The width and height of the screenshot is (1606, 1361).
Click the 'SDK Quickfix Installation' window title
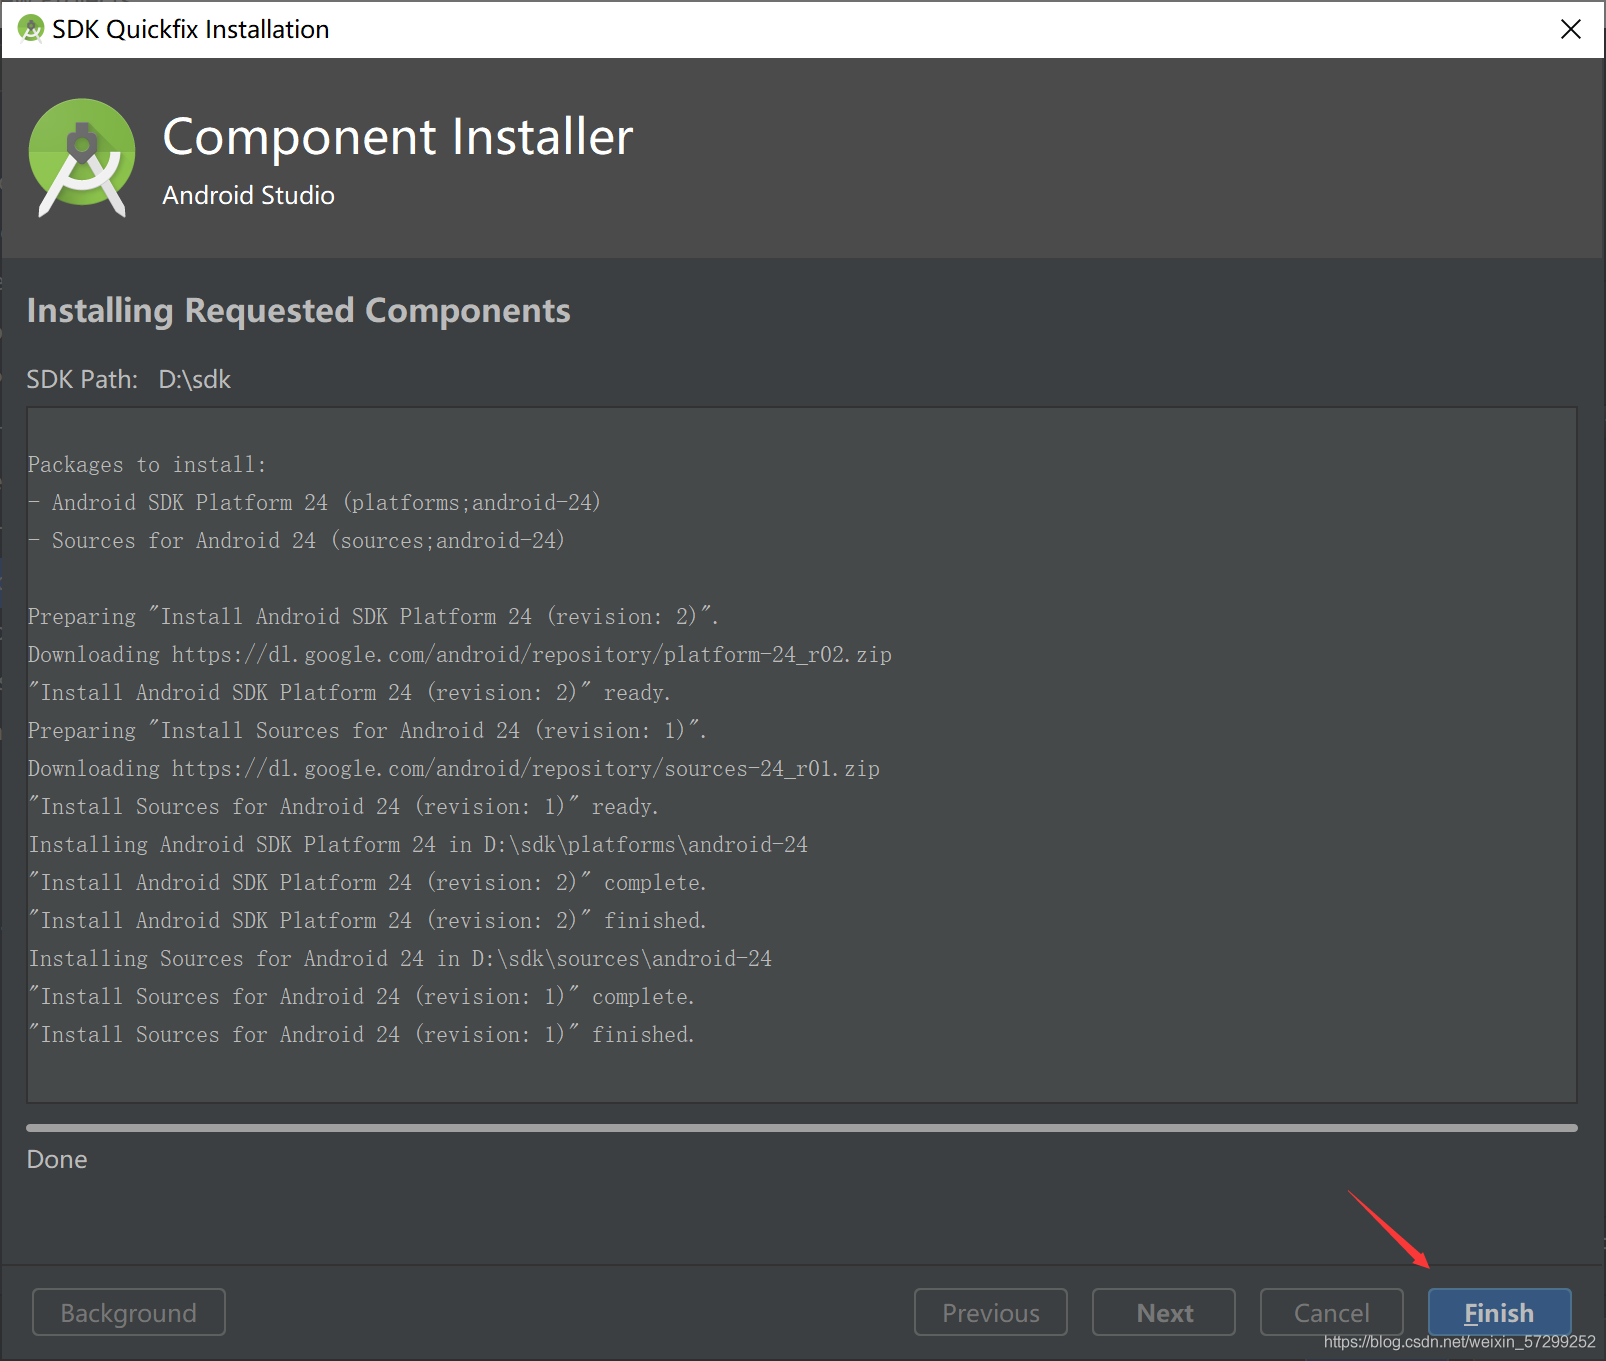click(191, 30)
